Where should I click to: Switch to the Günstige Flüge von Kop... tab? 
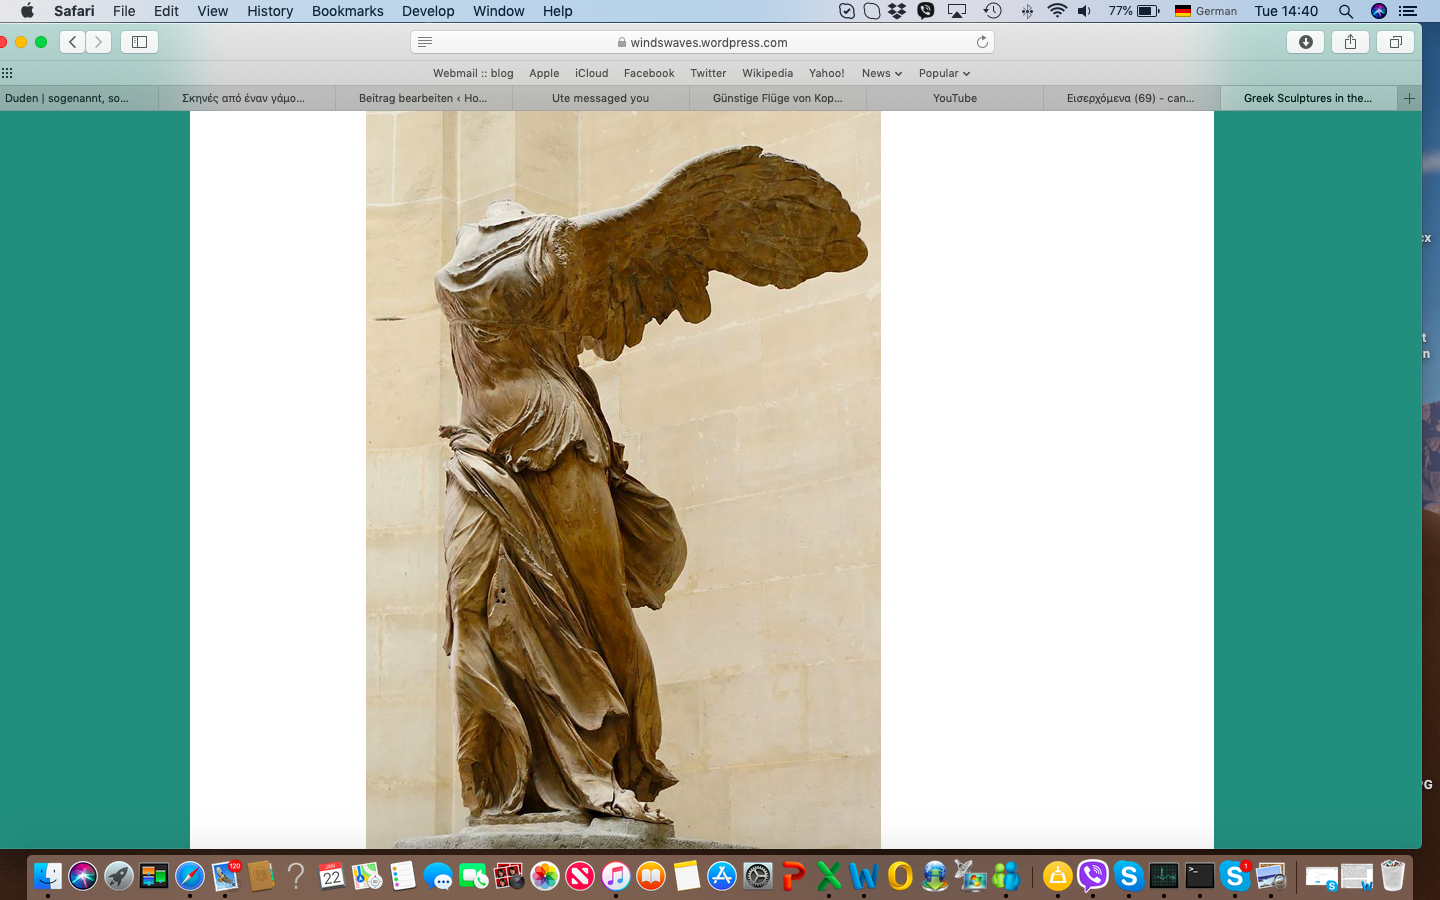point(778,98)
